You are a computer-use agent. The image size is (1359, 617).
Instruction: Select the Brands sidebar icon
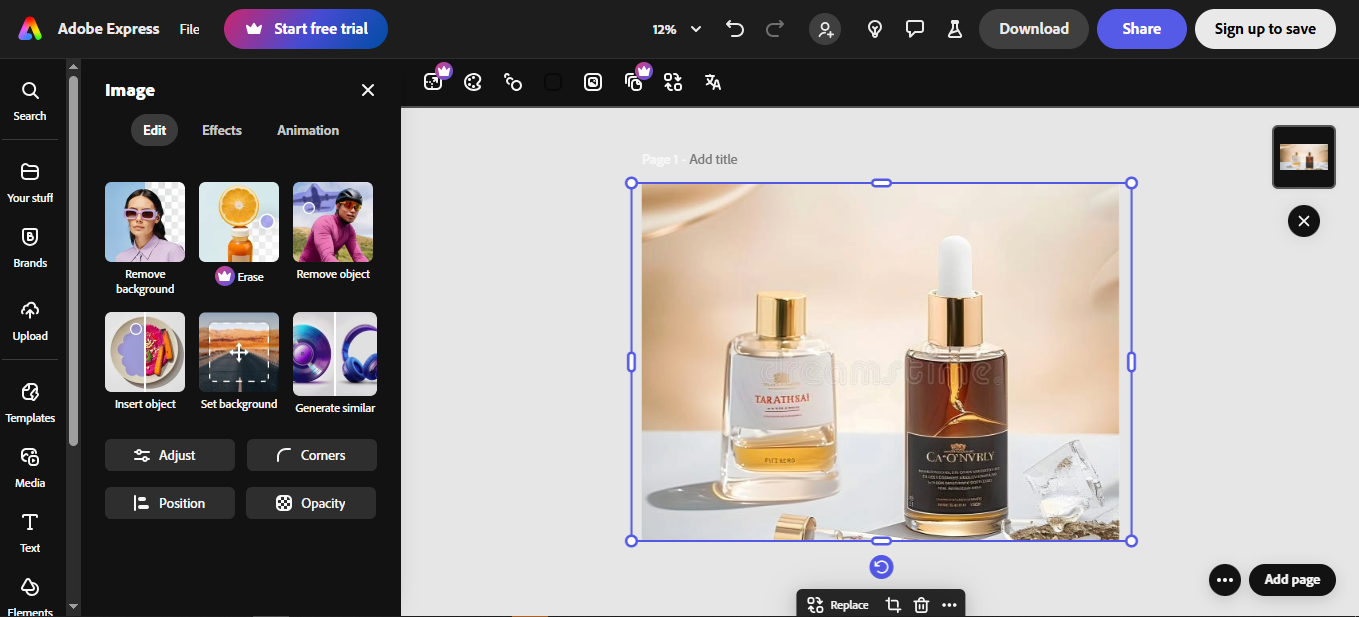tap(30, 245)
